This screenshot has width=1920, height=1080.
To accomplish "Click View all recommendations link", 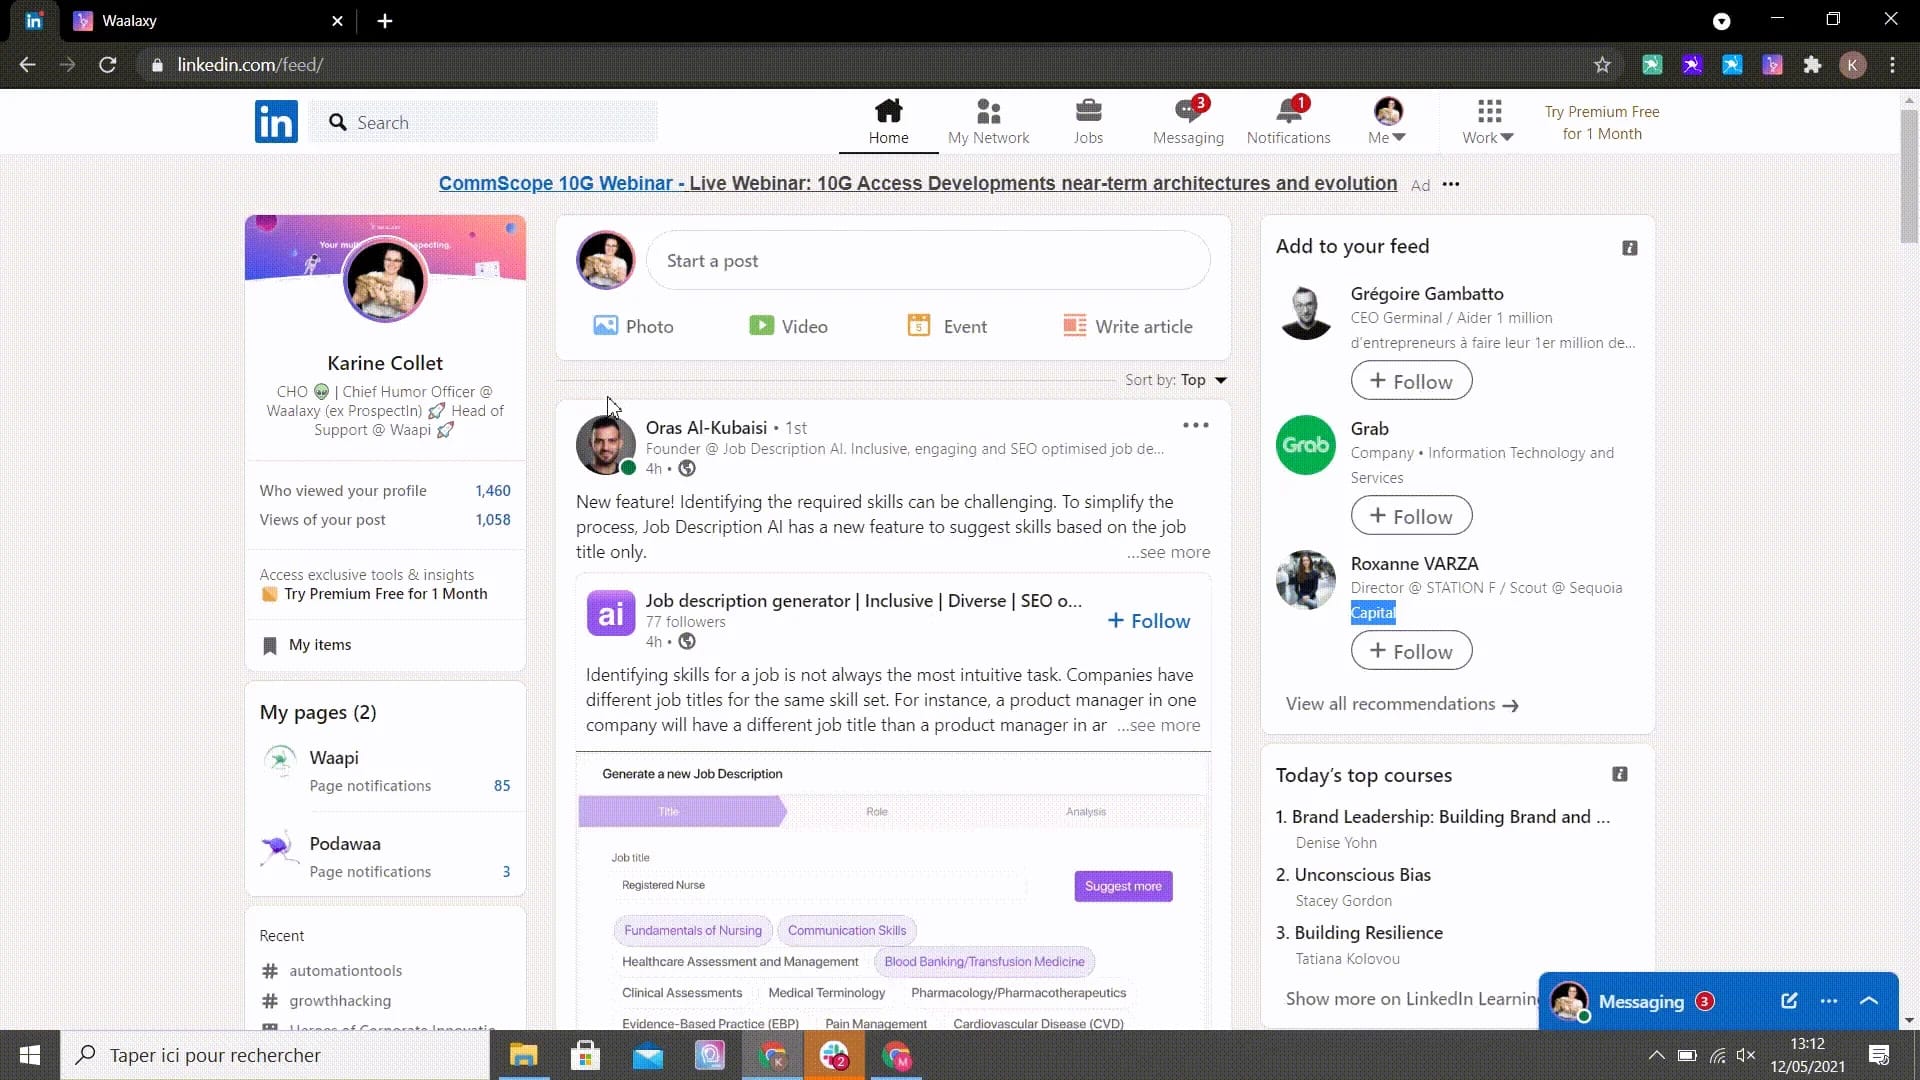I will tap(1402, 705).
